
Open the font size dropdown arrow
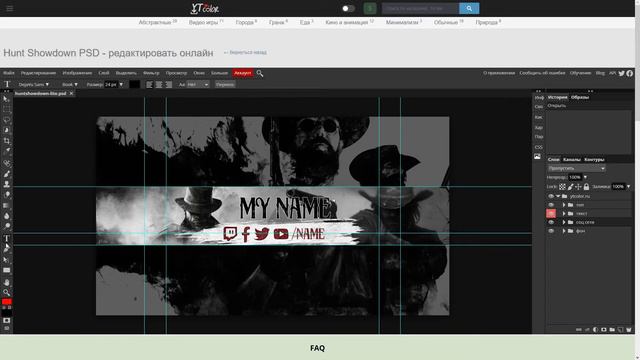[121, 84]
